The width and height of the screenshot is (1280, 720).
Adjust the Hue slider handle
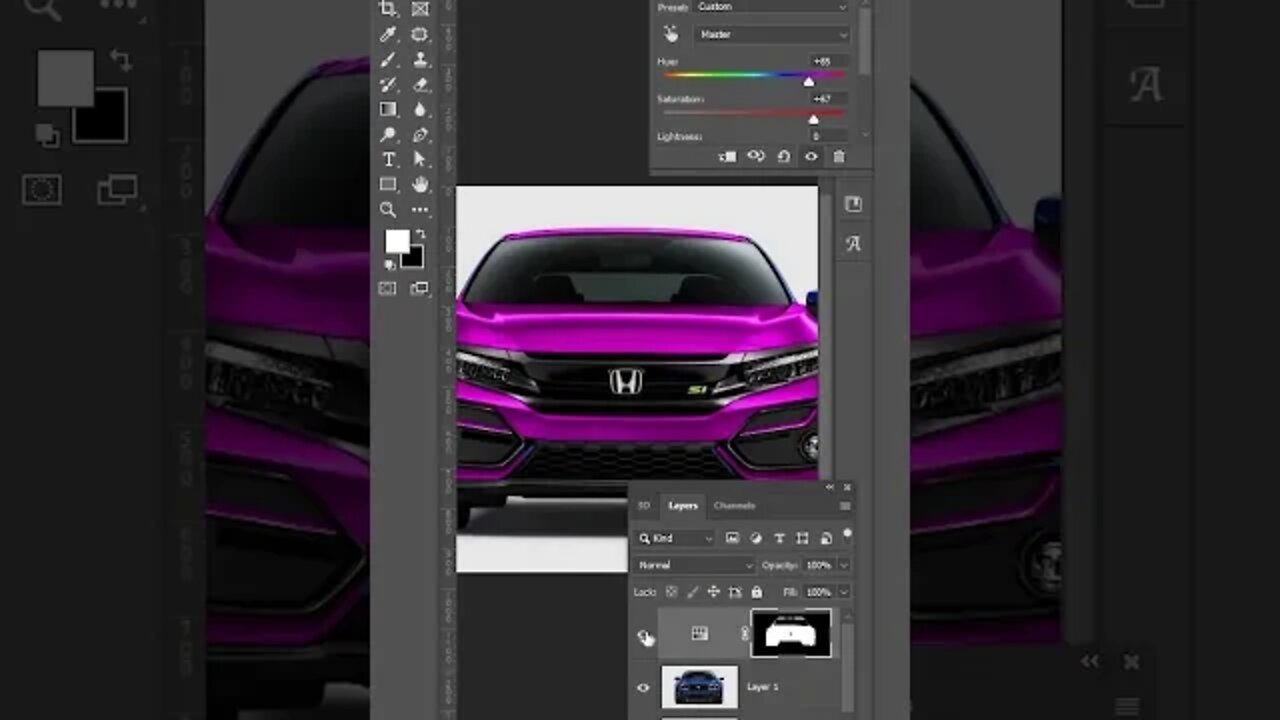[x=809, y=81]
